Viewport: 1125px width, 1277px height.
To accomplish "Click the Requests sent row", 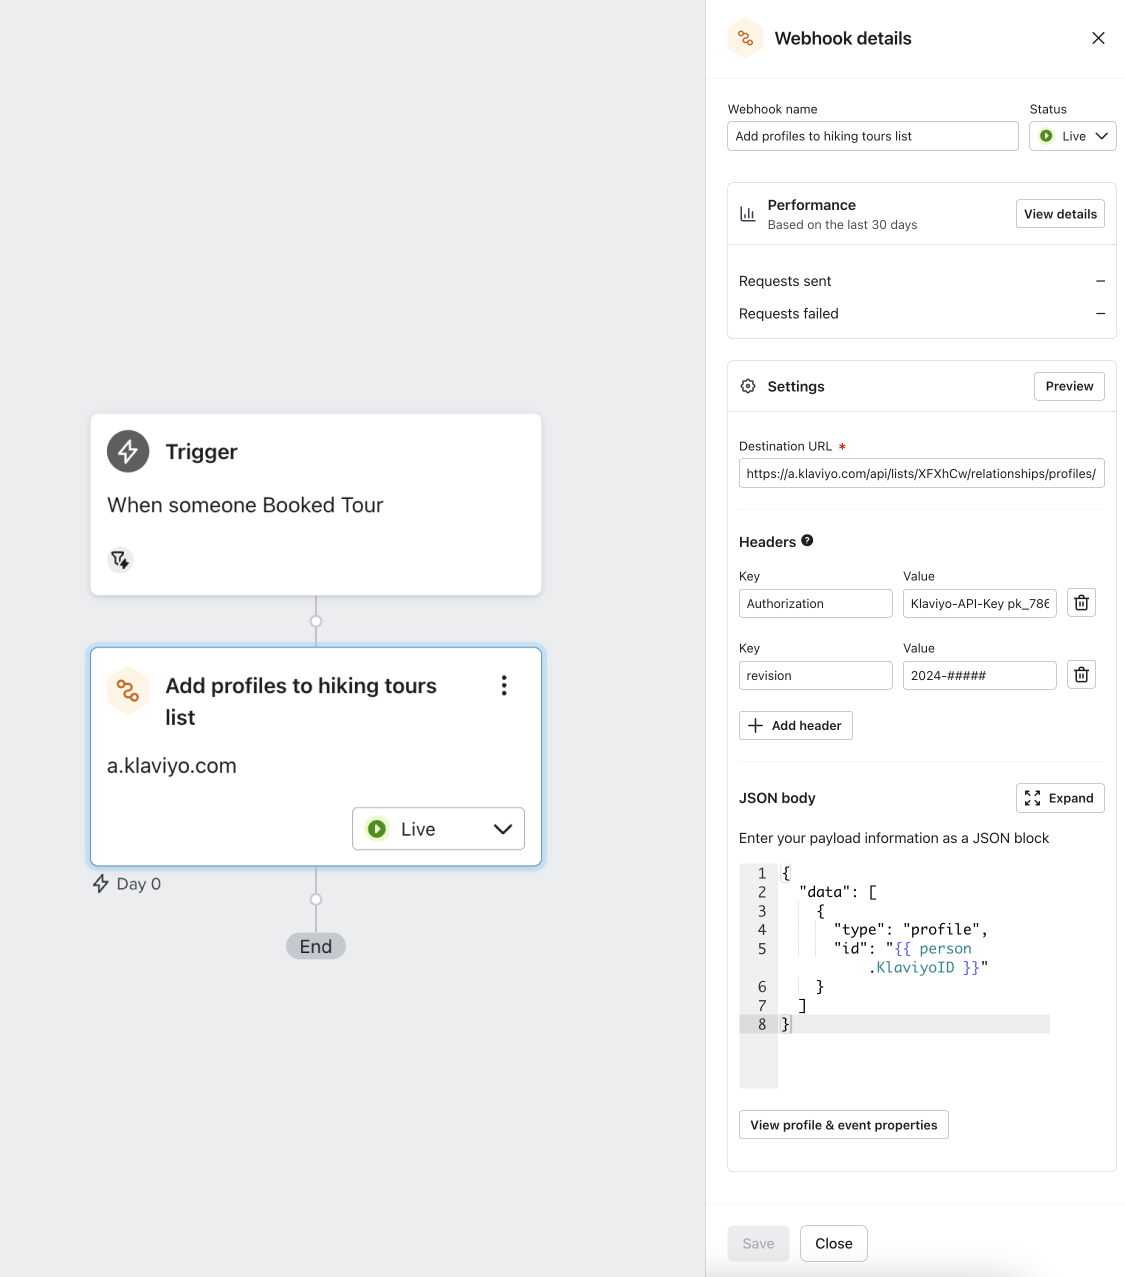I will point(921,281).
